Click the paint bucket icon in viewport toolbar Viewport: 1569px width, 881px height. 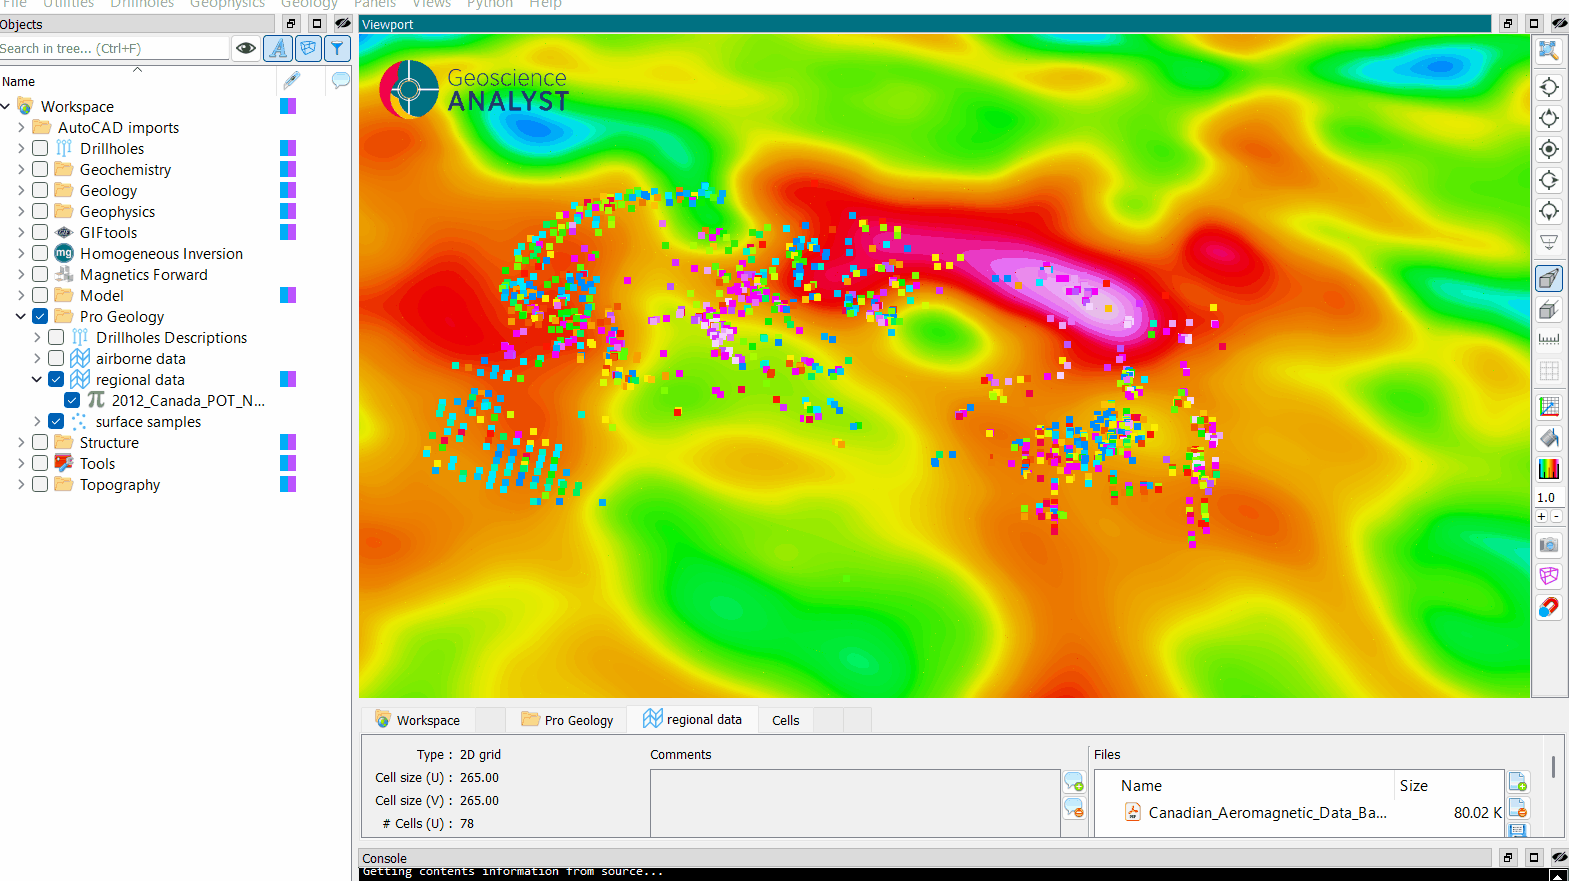(1548, 438)
